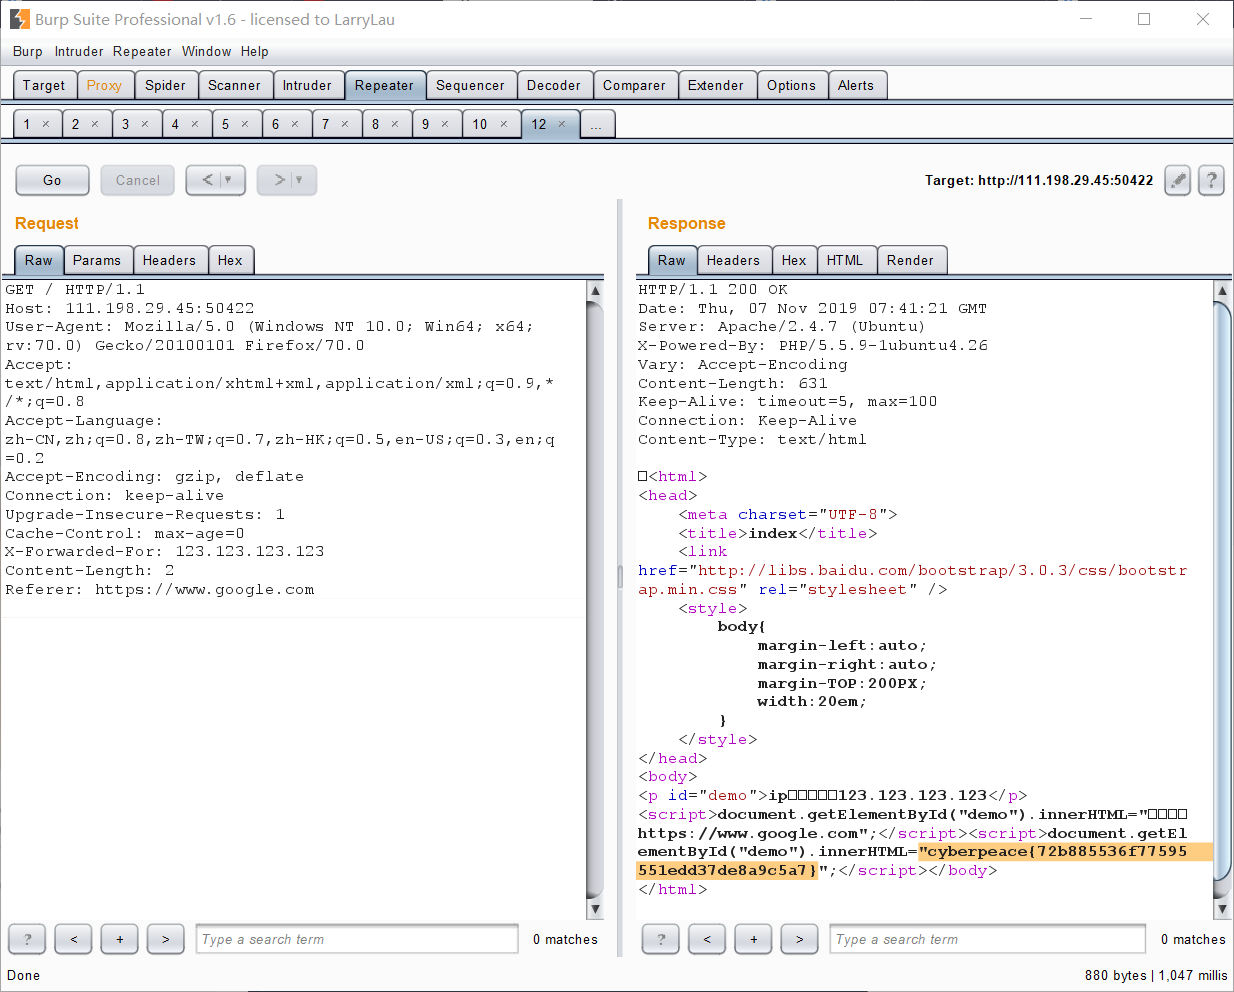This screenshot has height=992, width=1234.
Task: Switch response view to Render tab
Action: pyautogui.click(x=910, y=260)
